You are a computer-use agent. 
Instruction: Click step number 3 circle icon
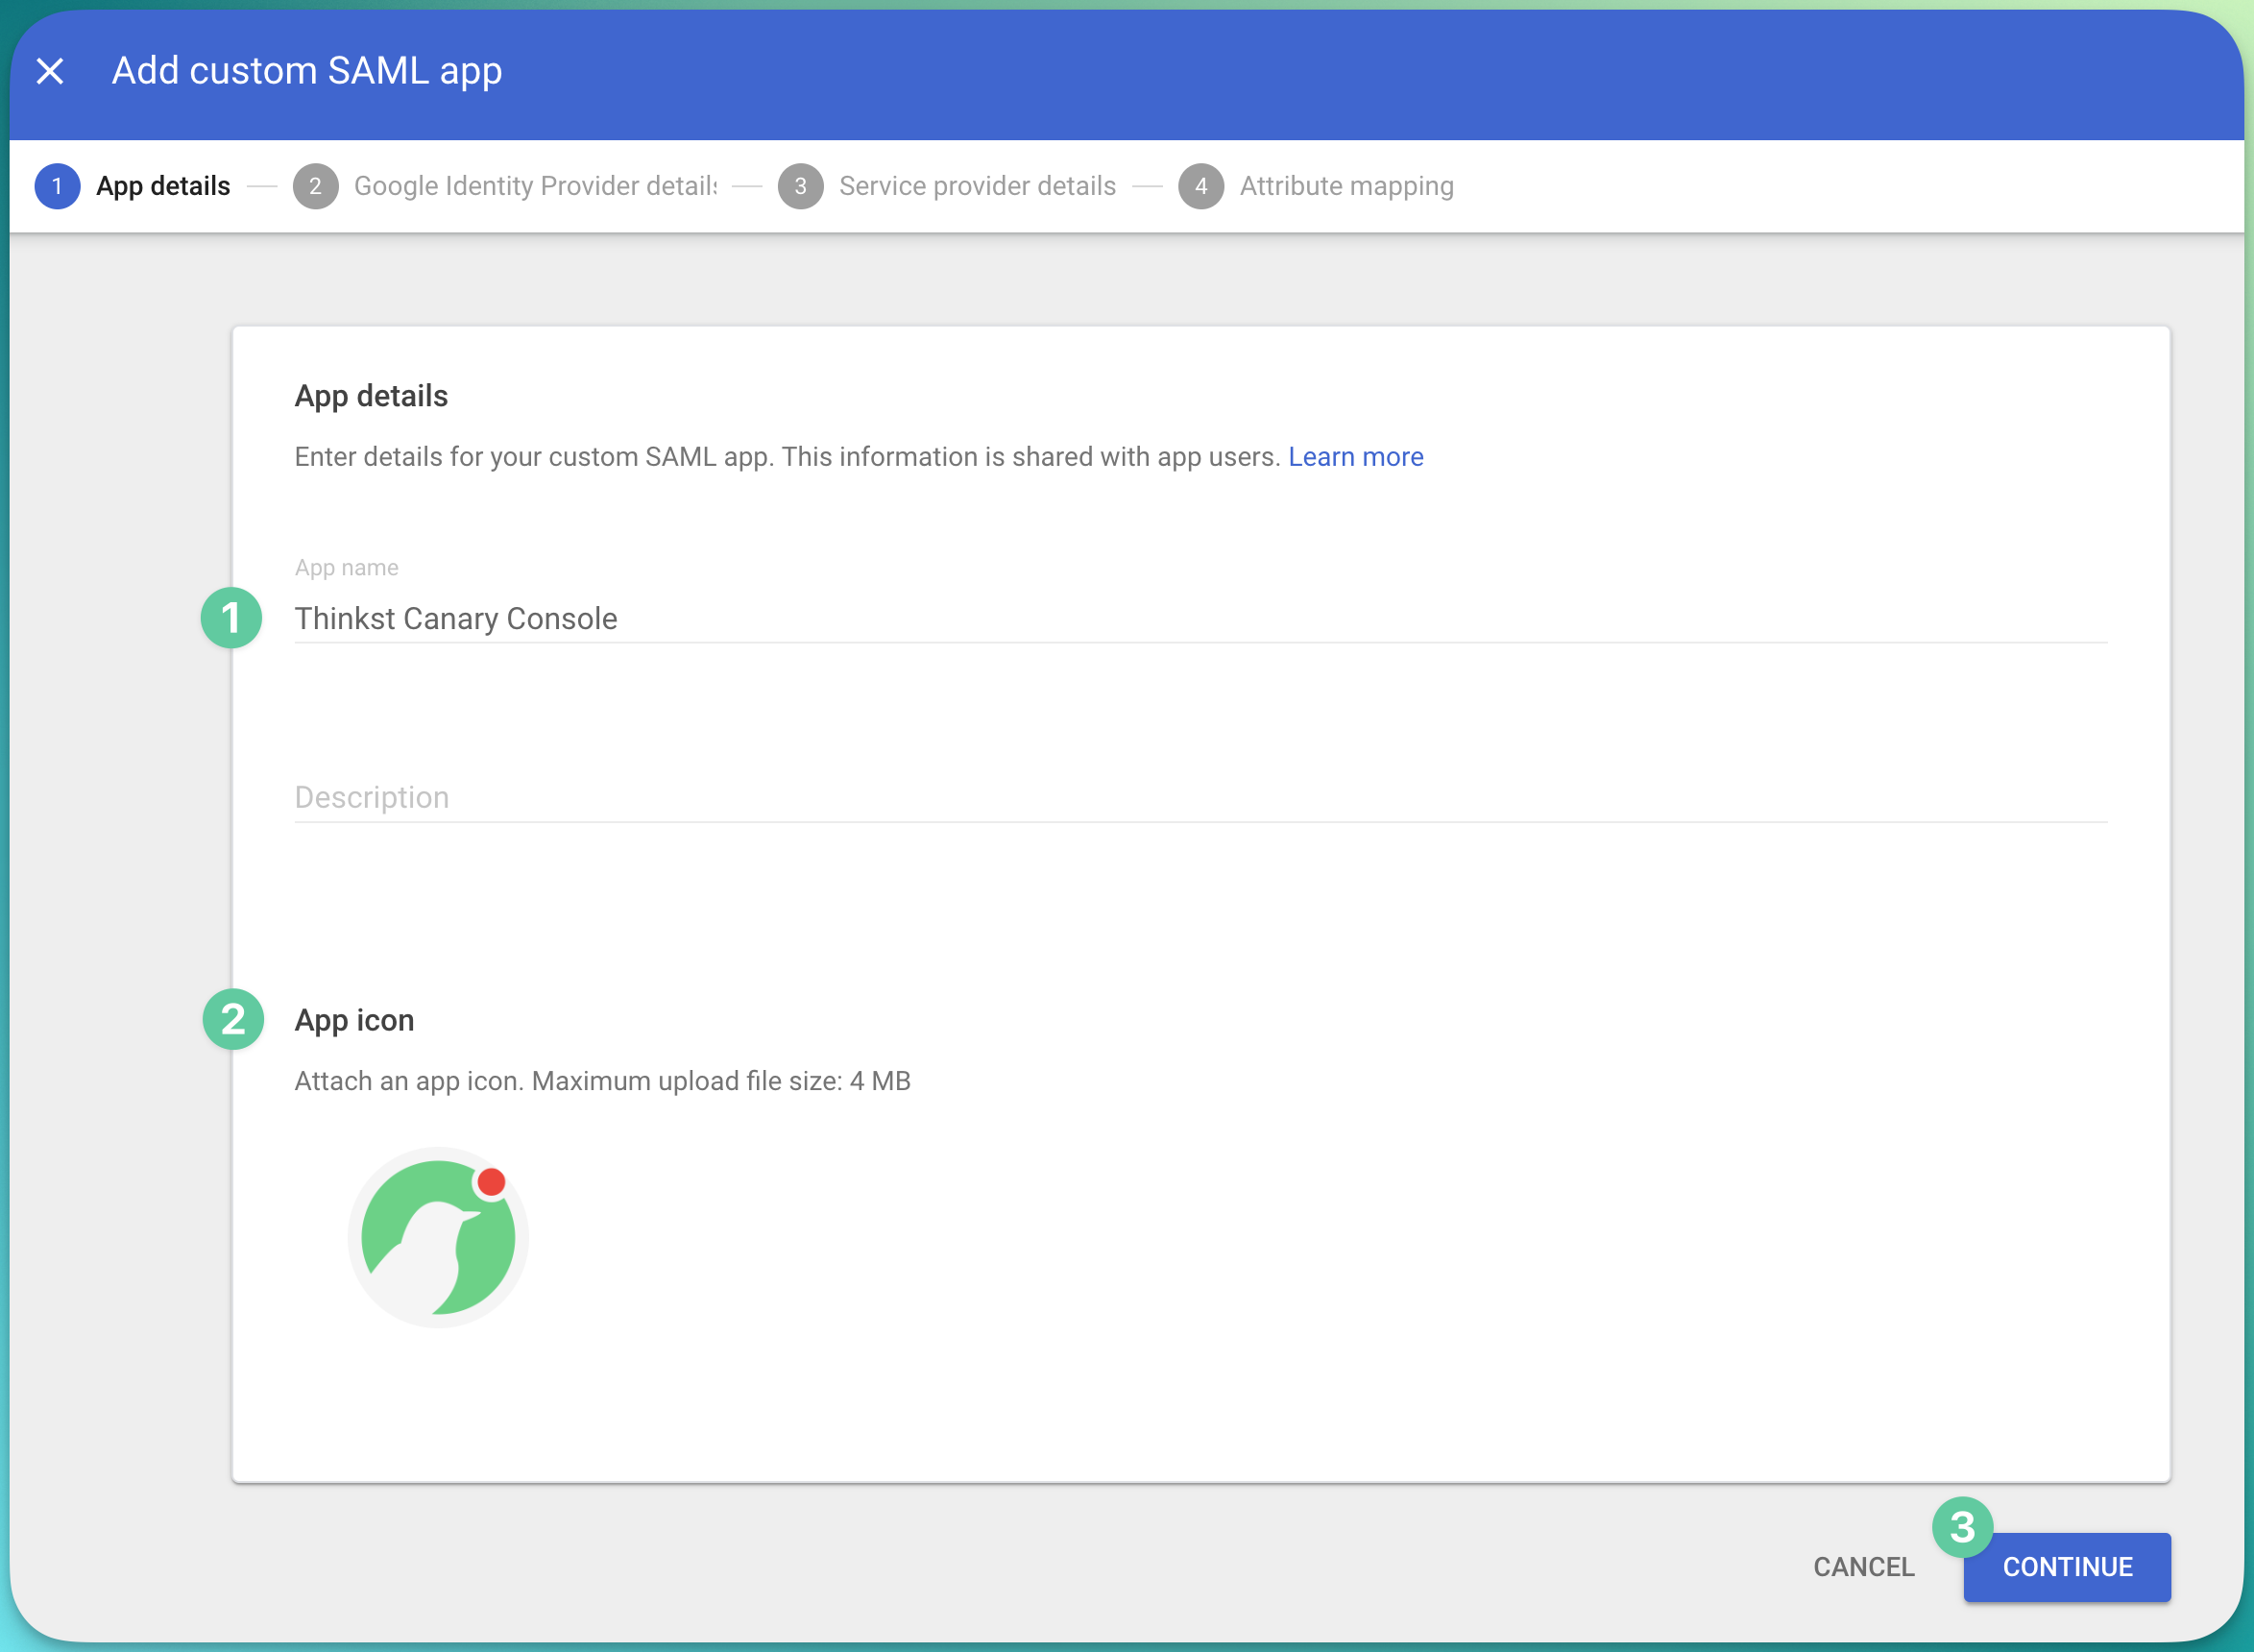point(801,186)
